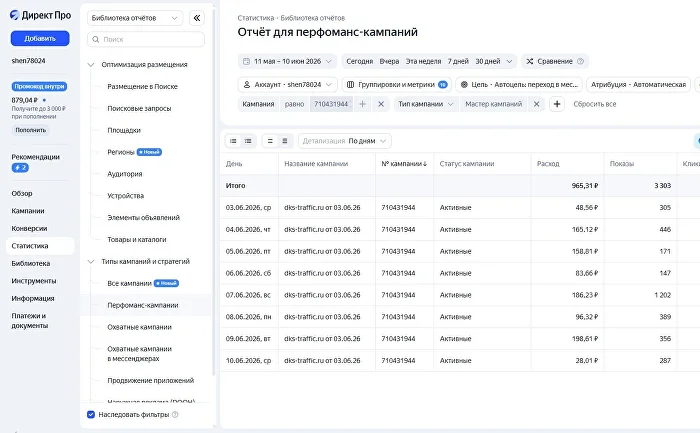Click the Новый badge next to Регионы
This screenshot has width=700, height=433.
[x=149, y=152]
